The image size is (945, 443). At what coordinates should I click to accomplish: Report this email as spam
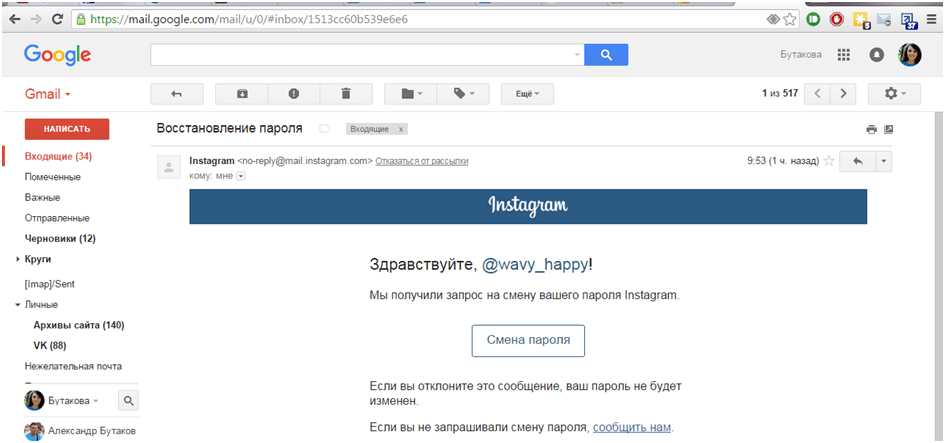click(x=294, y=94)
